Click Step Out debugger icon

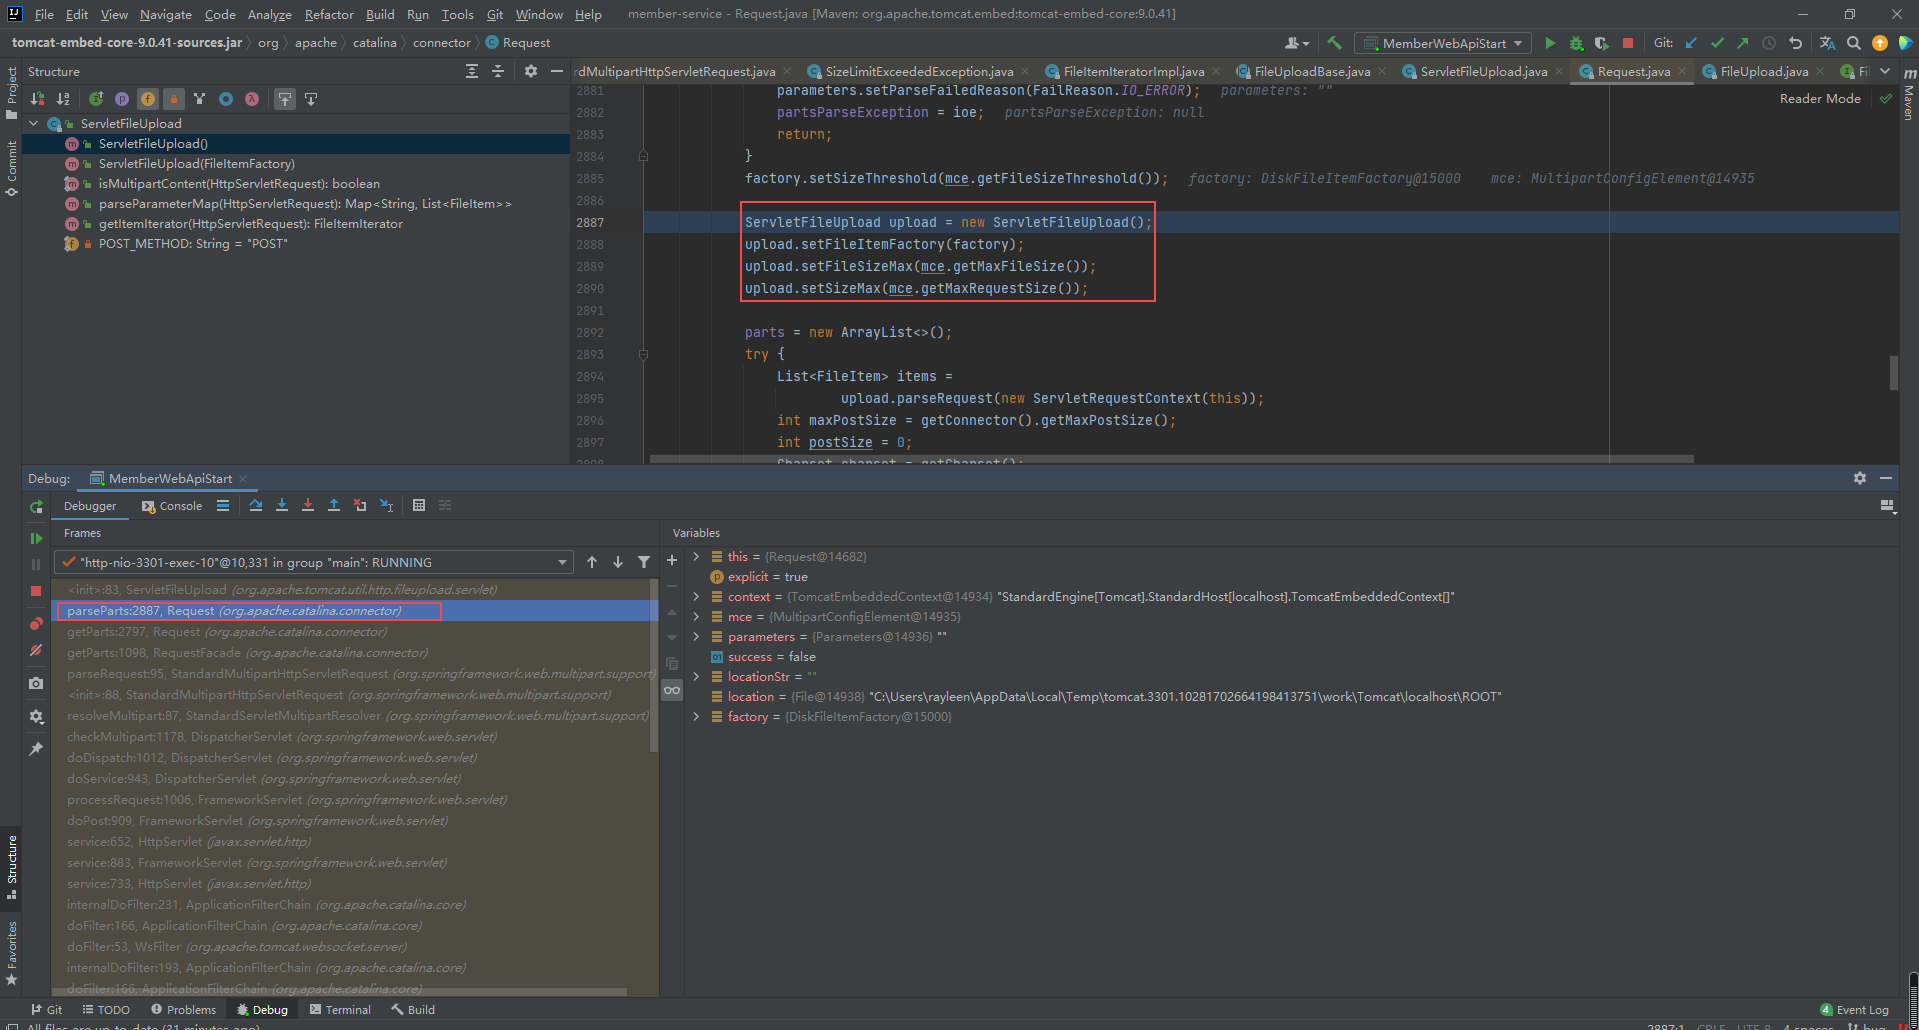(x=334, y=505)
